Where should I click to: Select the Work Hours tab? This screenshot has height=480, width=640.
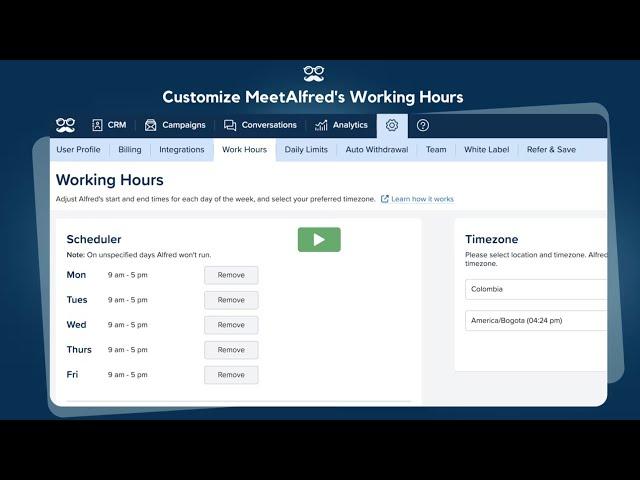pos(244,149)
